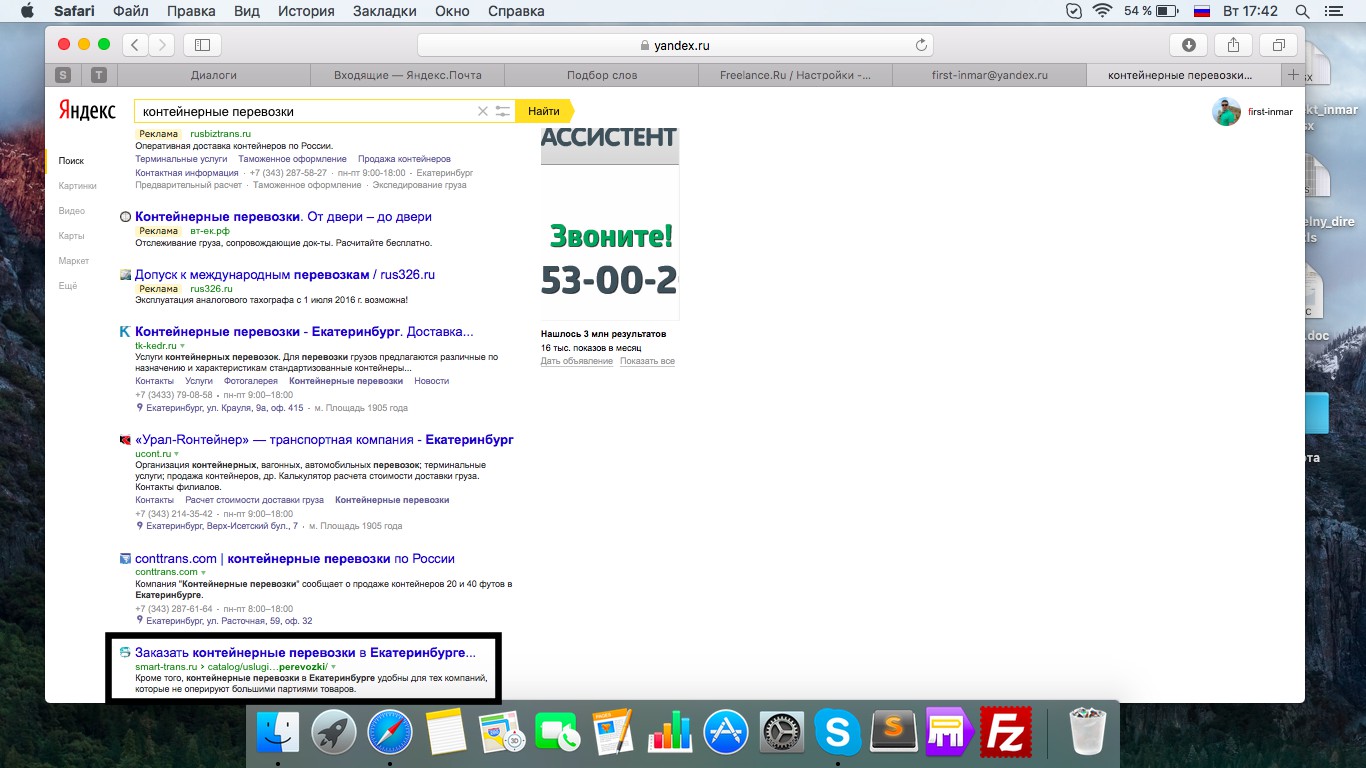Clear the Yandex search query with the X
Image resolution: width=1366 pixels, height=768 pixels.
pos(483,111)
